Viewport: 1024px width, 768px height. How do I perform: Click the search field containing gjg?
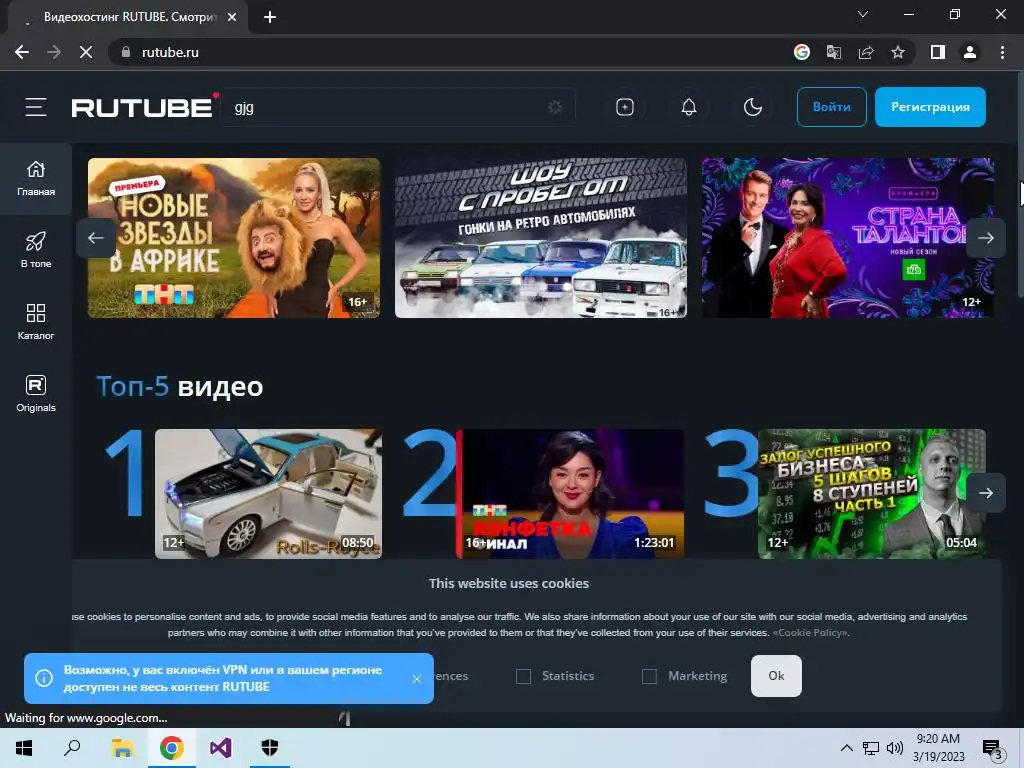coord(398,107)
